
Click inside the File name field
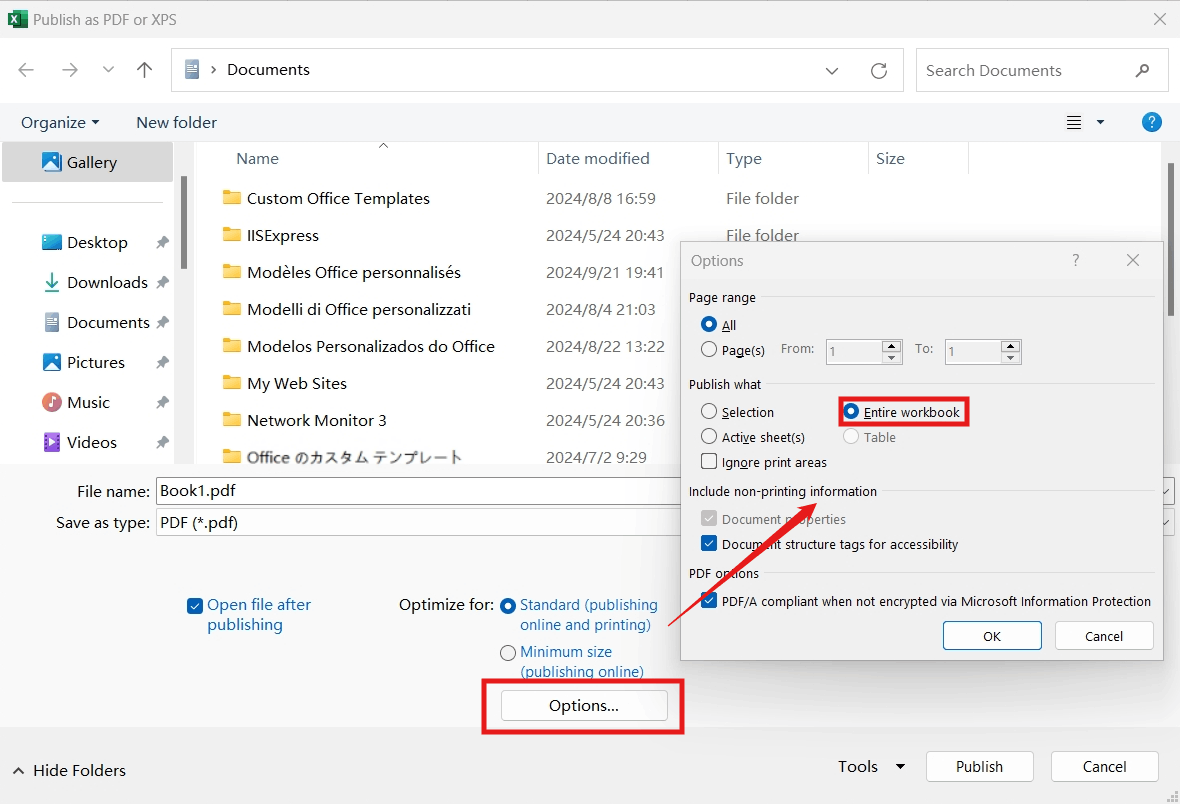pos(400,490)
